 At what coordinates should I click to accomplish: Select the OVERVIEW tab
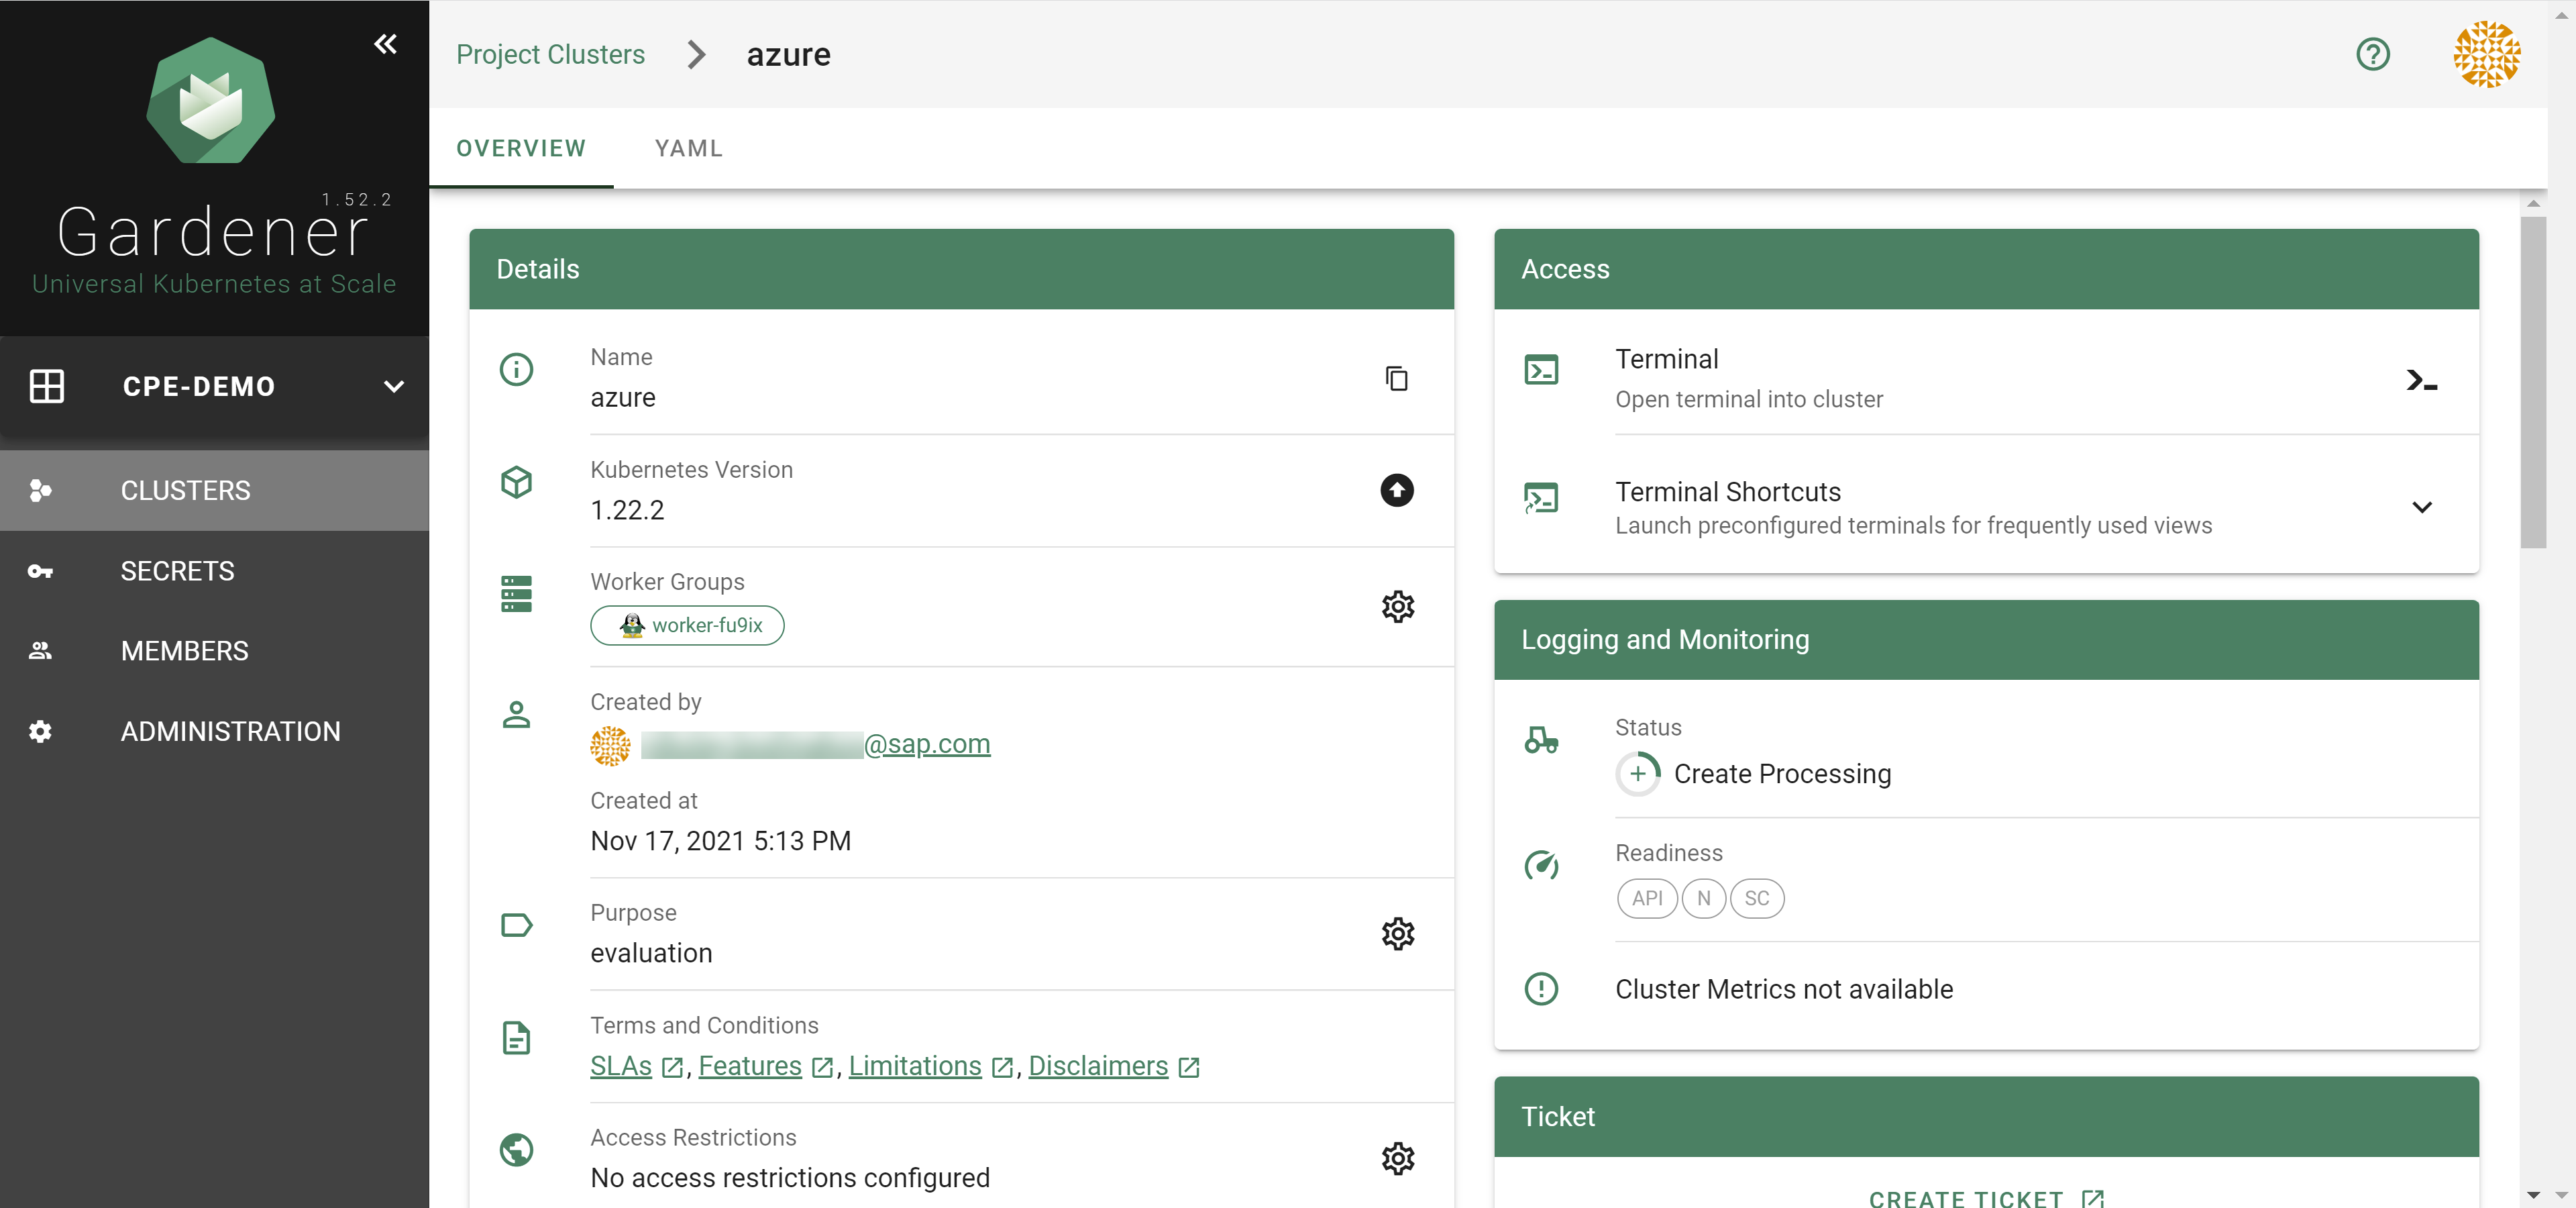(x=520, y=148)
